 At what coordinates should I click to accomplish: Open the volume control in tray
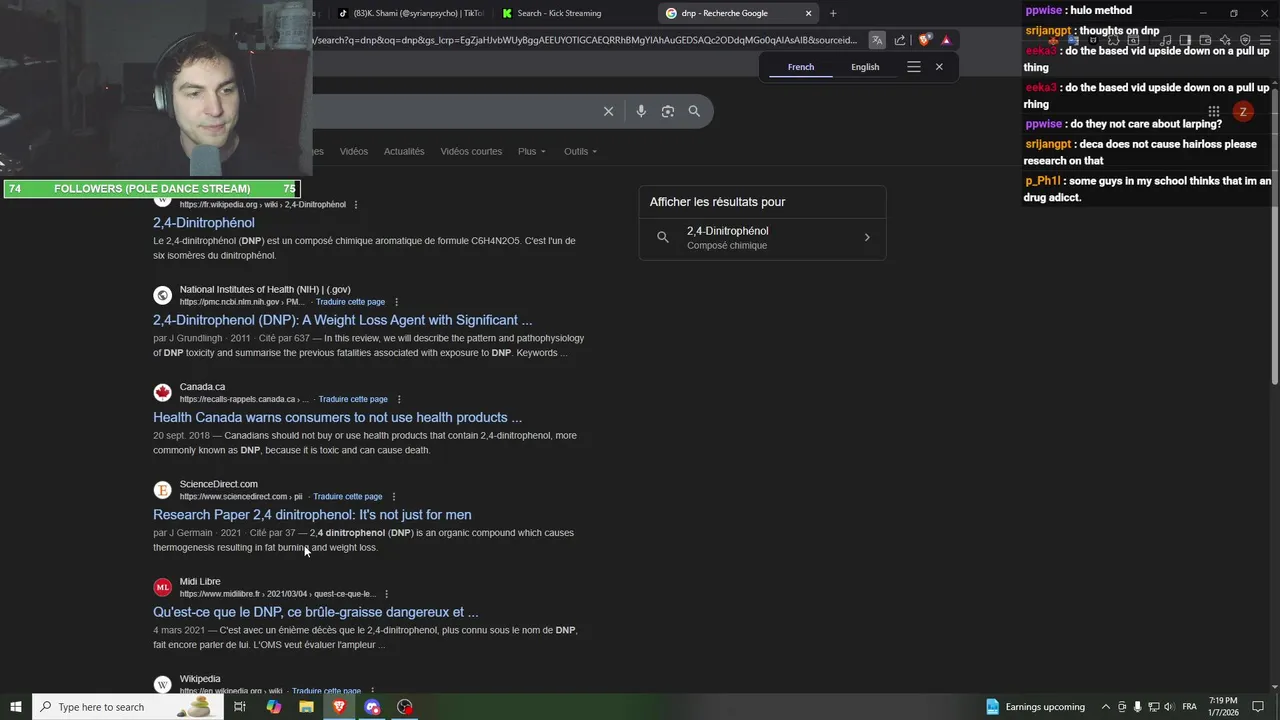click(x=1169, y=707)
